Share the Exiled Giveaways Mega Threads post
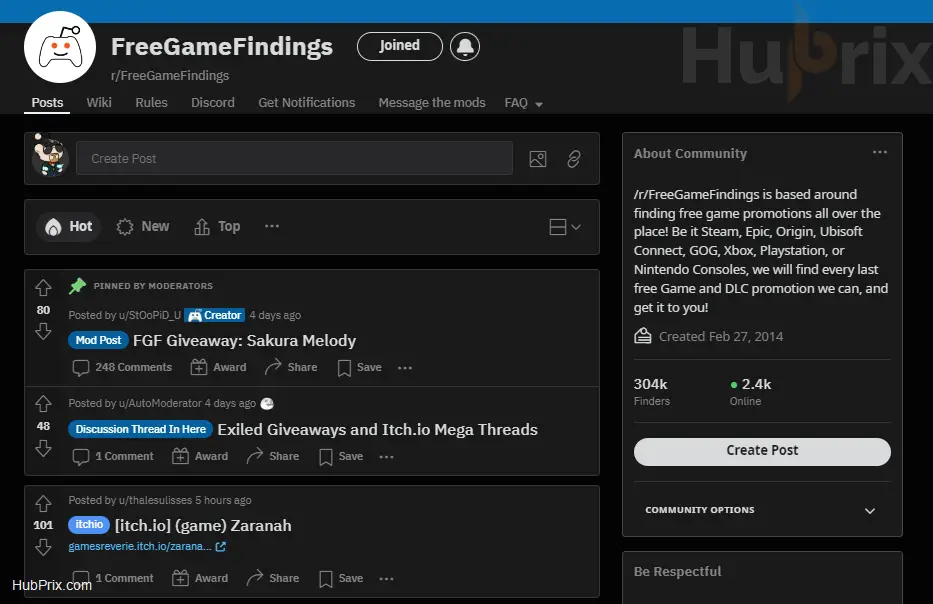Screen dimensions: 933x604 click(x=273, y=456)
